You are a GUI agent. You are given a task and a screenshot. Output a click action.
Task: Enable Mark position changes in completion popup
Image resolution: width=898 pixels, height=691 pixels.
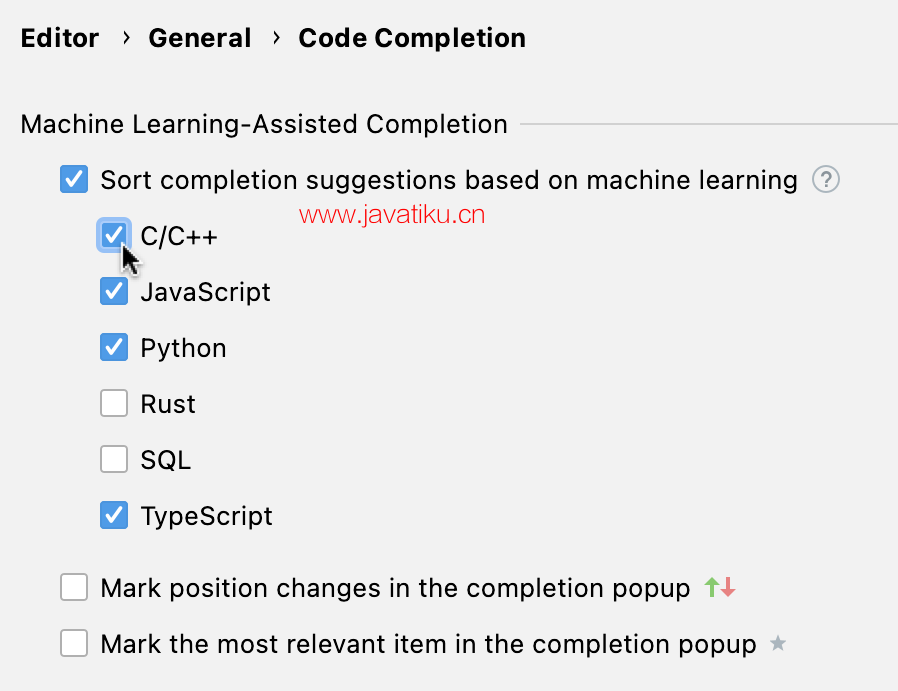click(74, 588)
